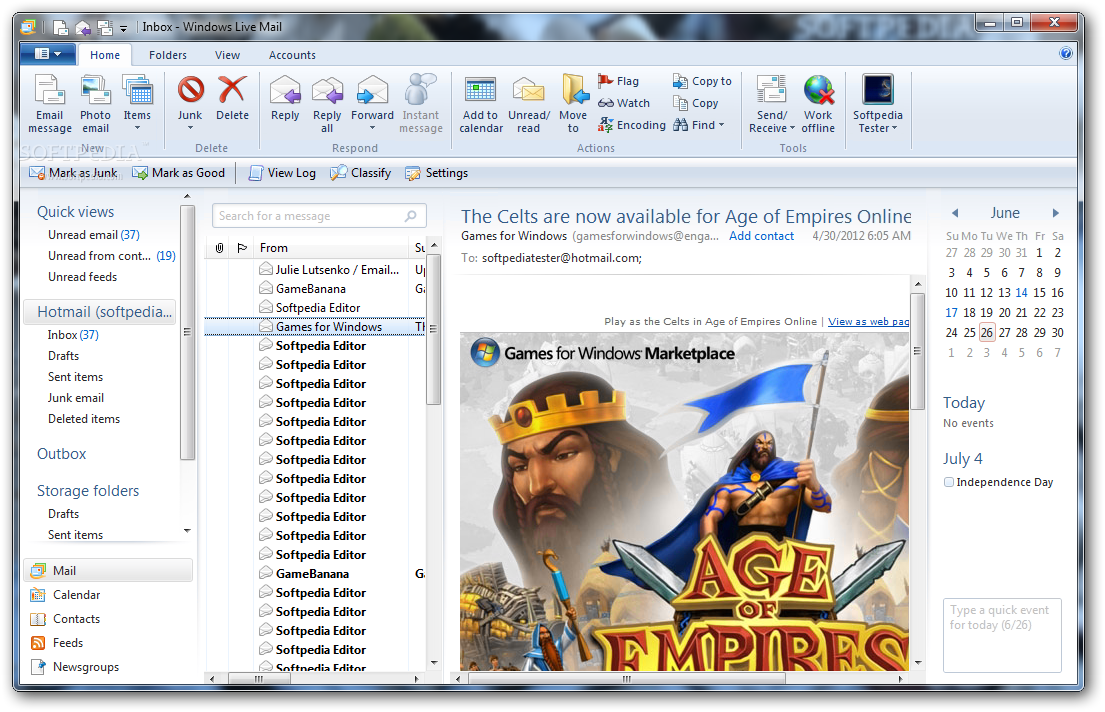This screenshot has width=1105, height=712.
Task: Select Mail in the navigation pane
Action: [x=109, y=570]
